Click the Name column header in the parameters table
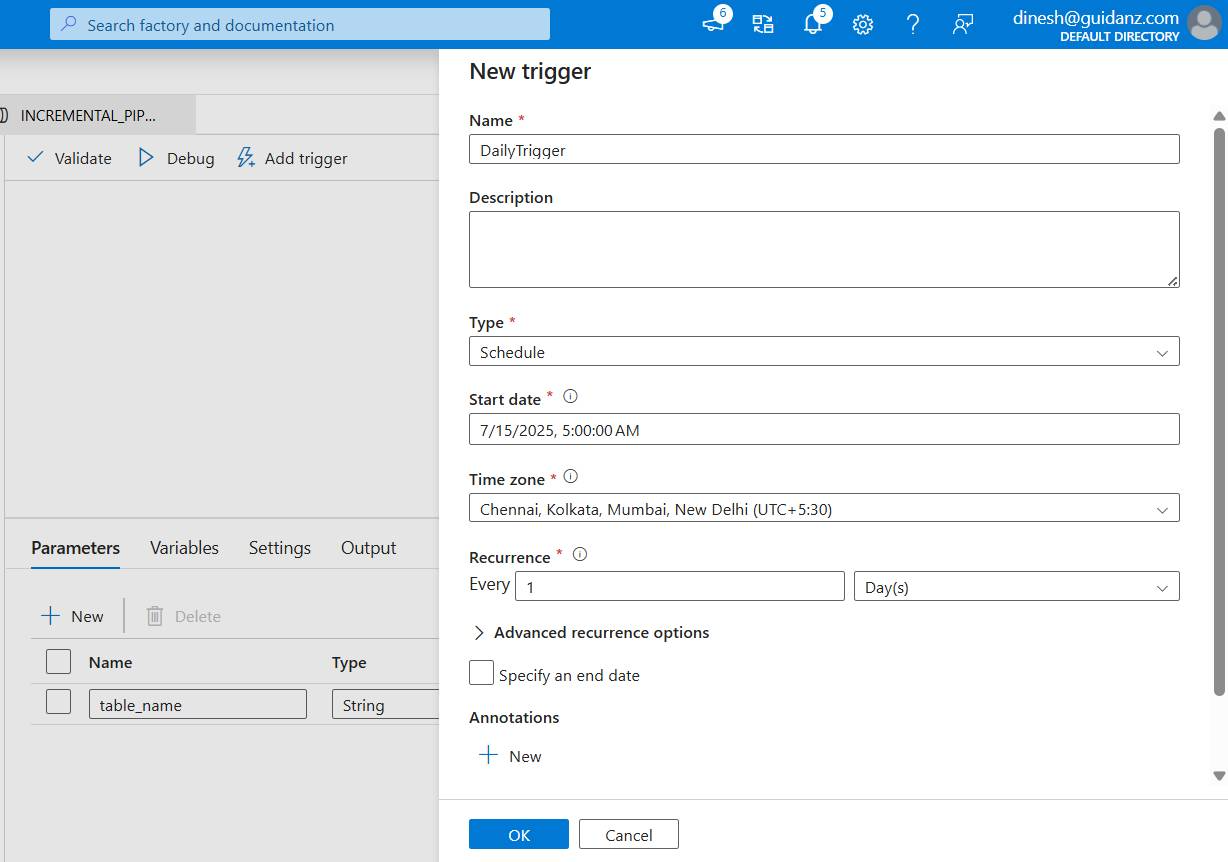The image size is (1228, 862). click(x=110, y=662)
